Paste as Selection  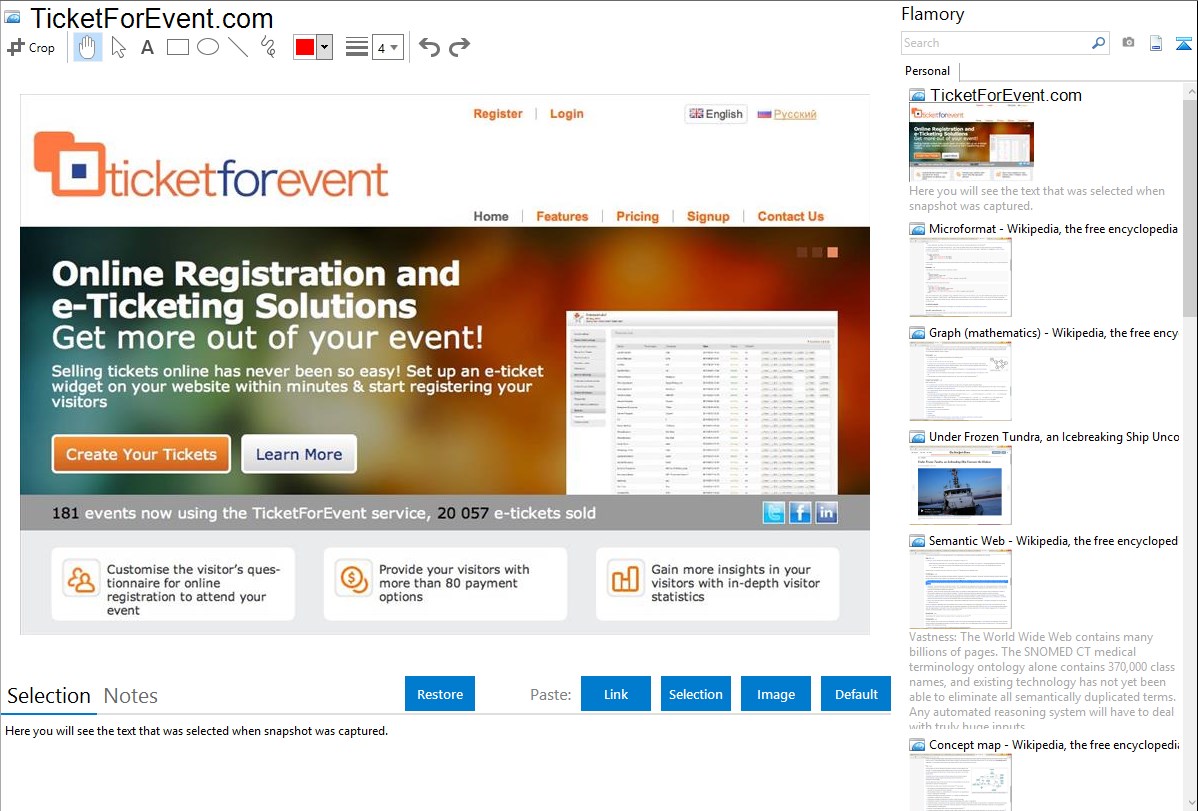click(696, 694)
